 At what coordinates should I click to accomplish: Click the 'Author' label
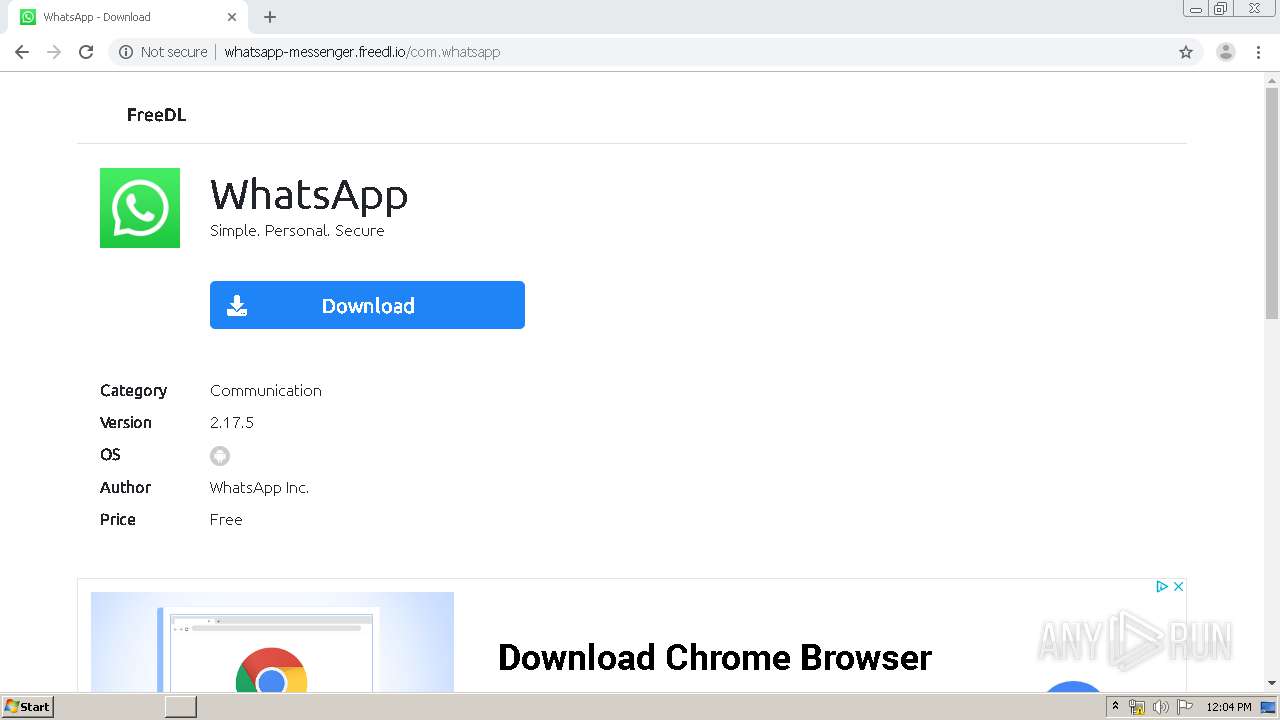pyautogui.click(x=125, y=488)
